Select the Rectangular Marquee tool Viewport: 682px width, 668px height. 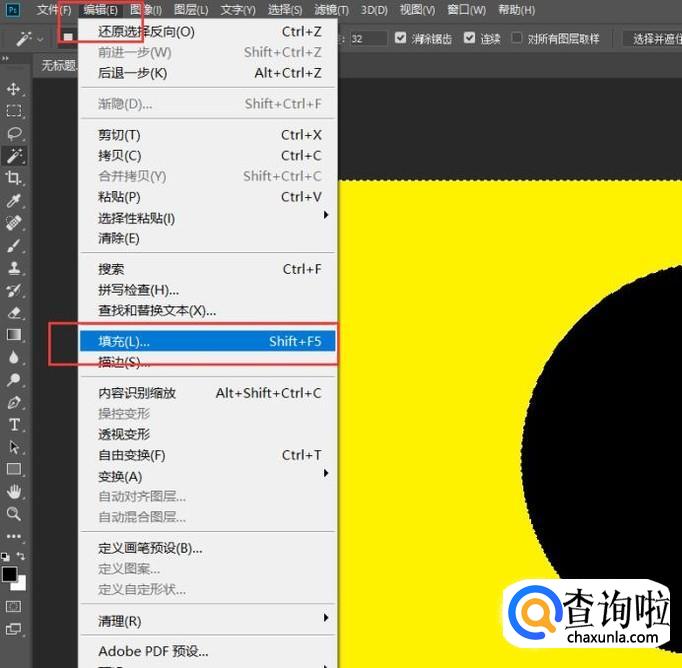13,111
